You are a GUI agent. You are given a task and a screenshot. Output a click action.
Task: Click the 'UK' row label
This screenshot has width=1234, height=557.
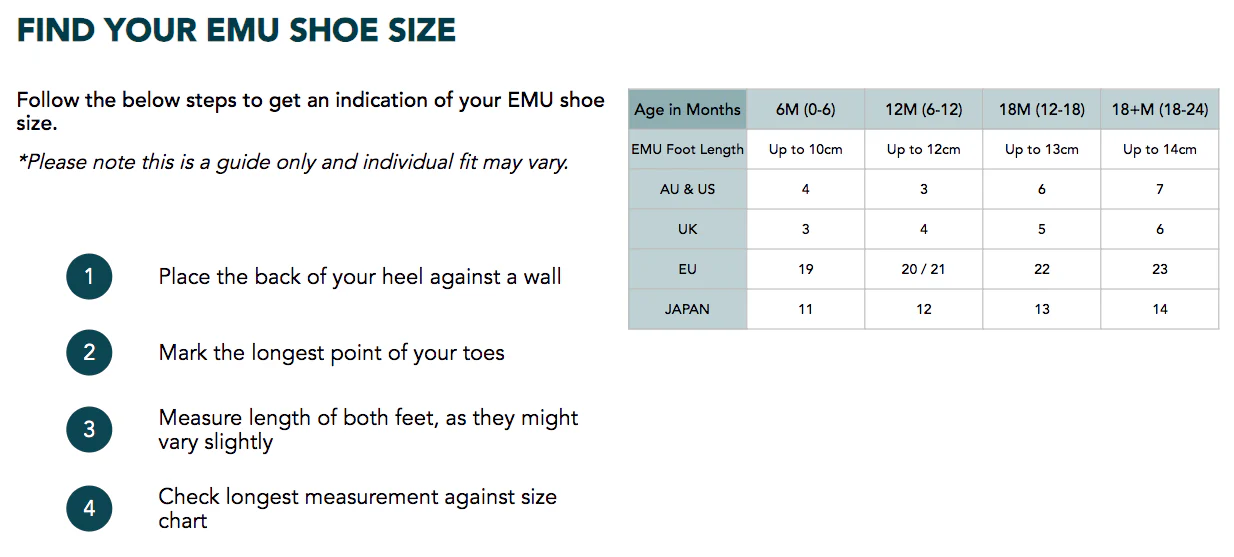point(687,229)
